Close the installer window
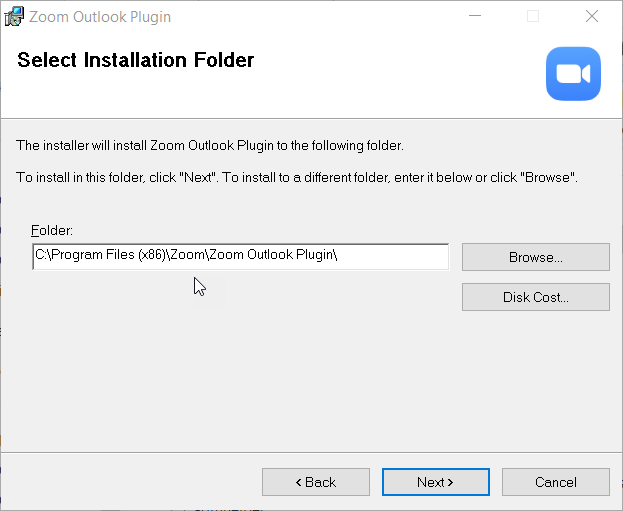 (x=592, y=16)
